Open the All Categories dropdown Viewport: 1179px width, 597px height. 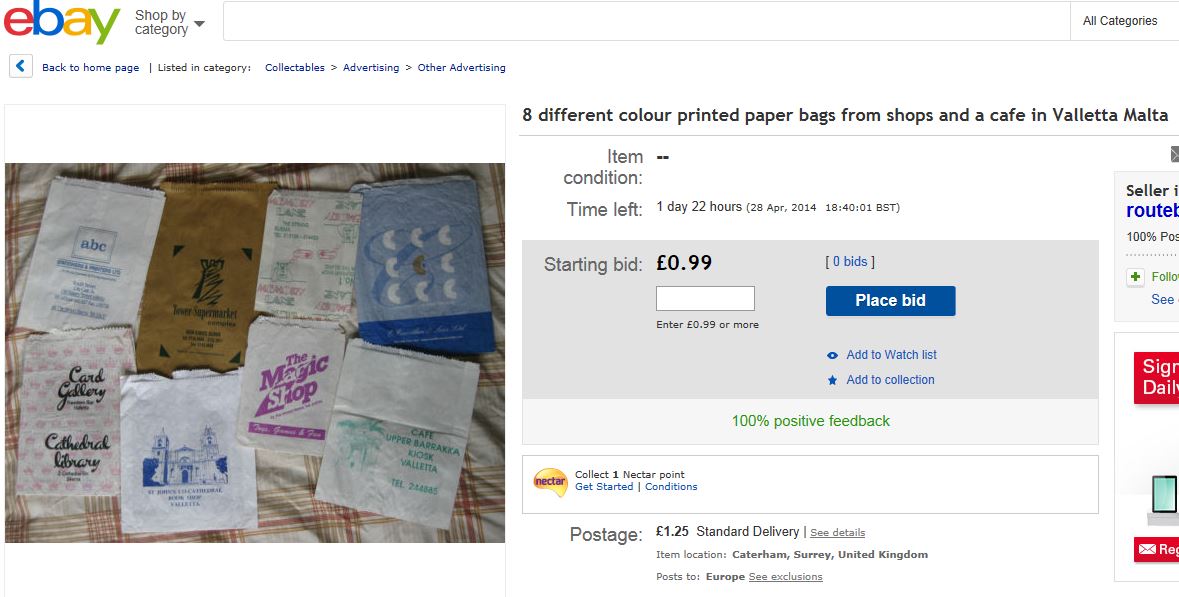[x=1122, y=20]
